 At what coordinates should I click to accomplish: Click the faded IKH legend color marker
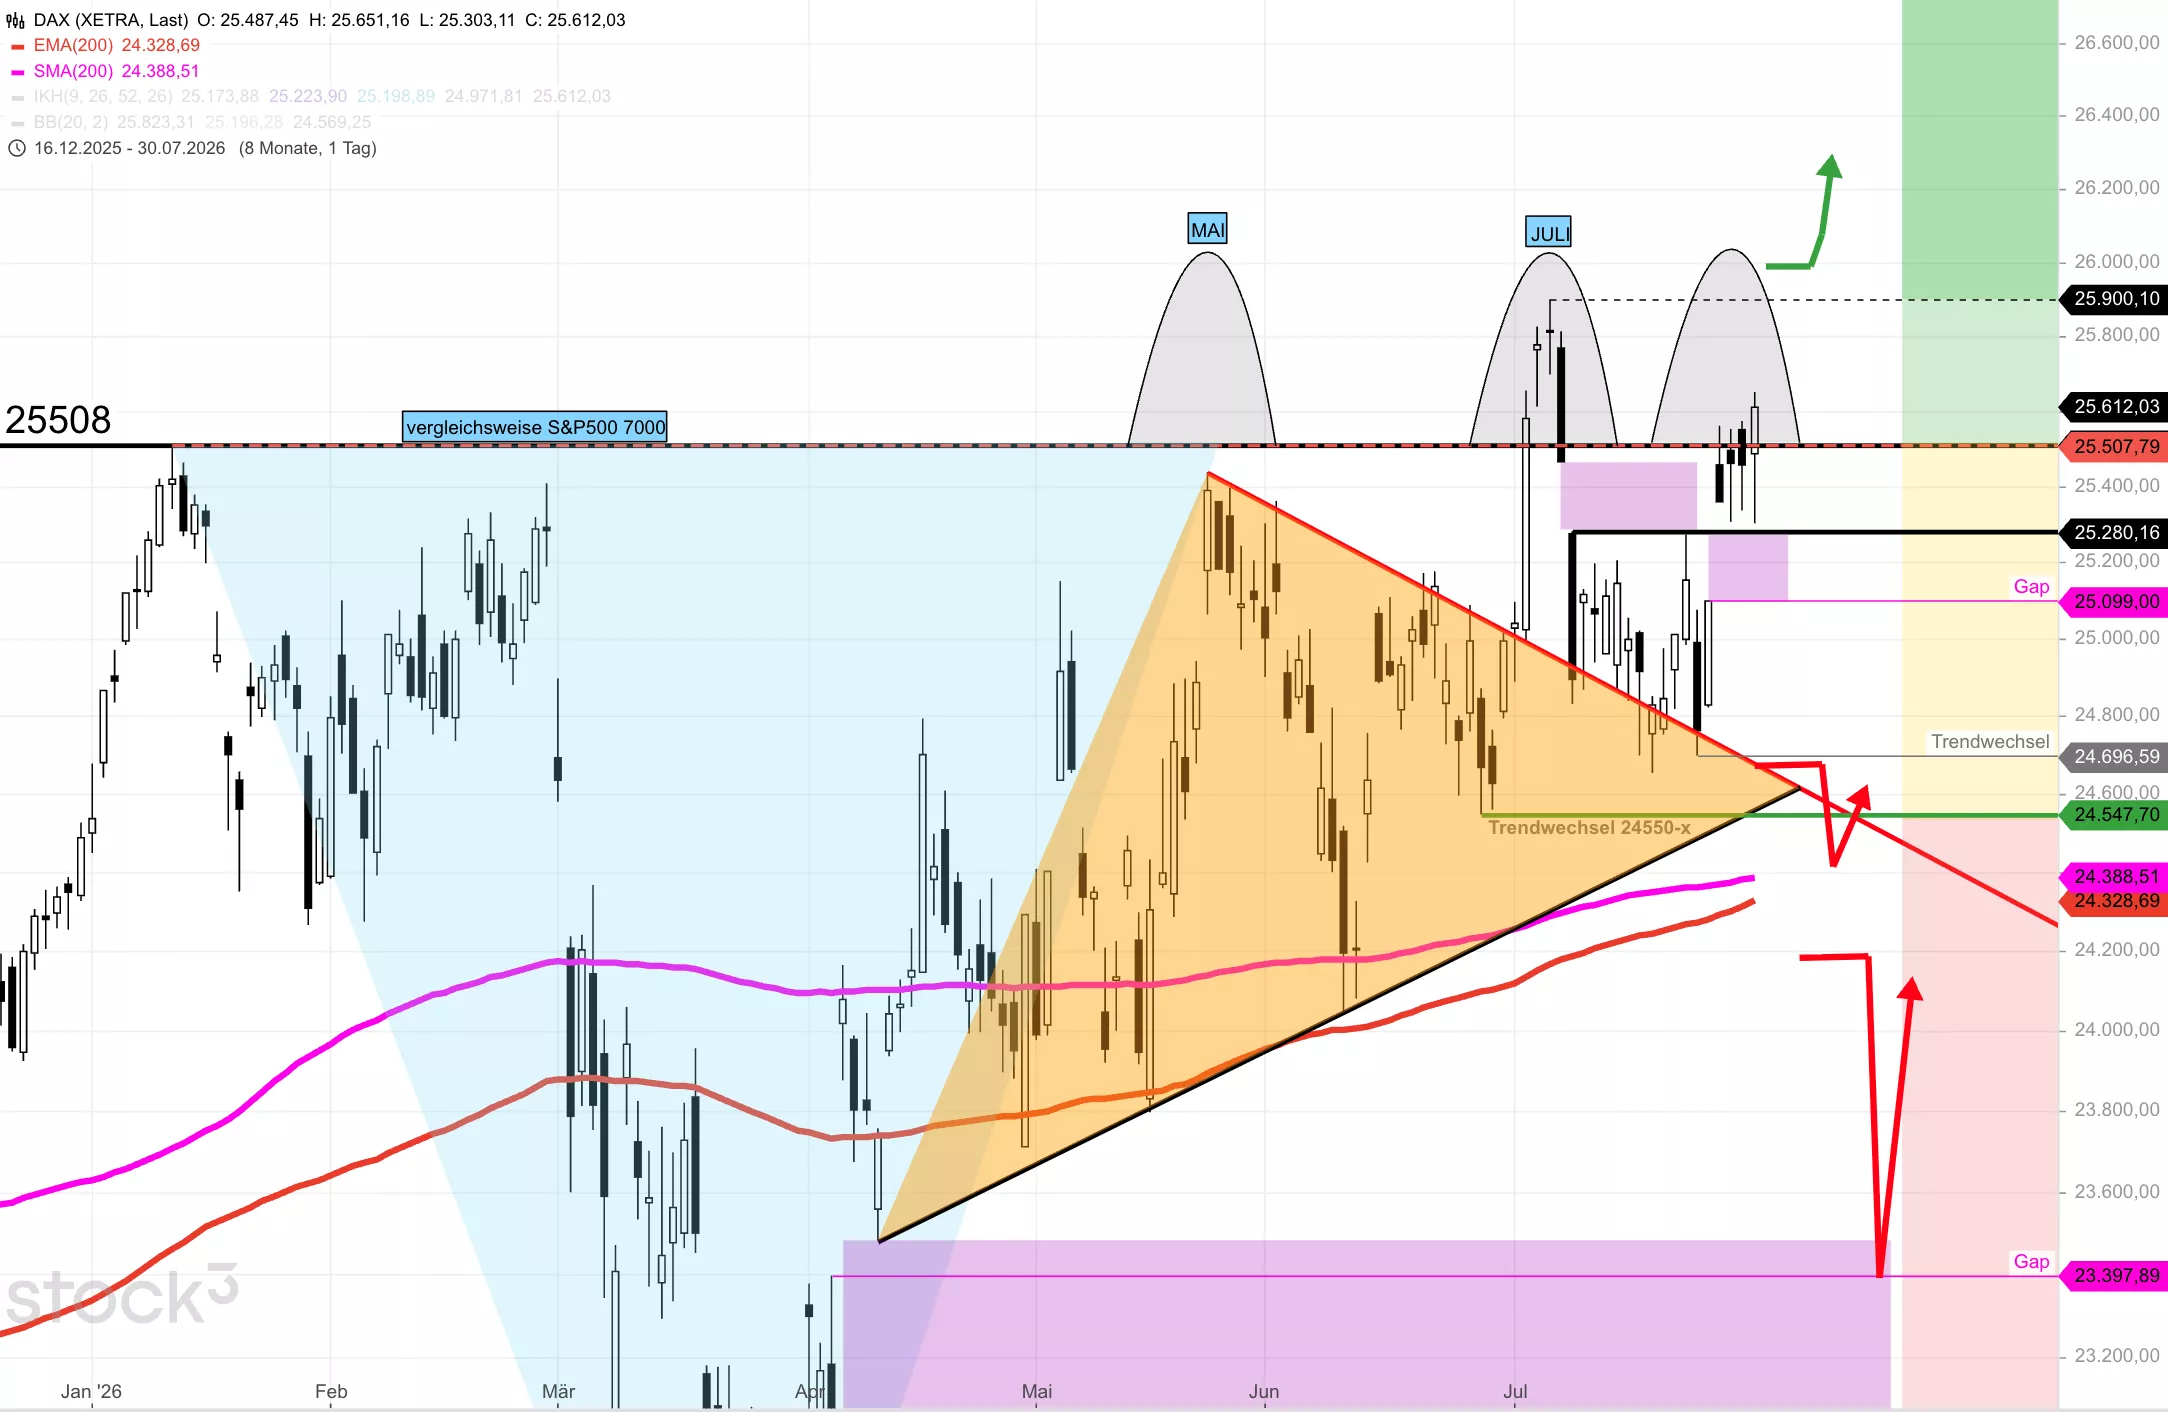[x=17, y=97]
